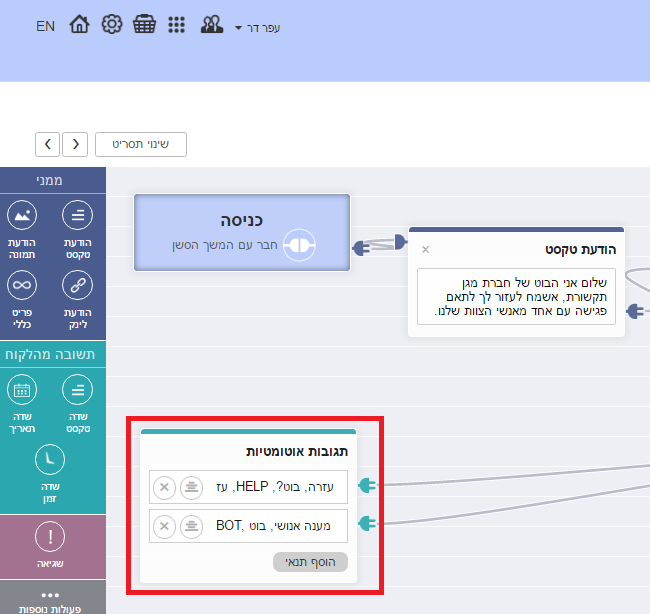This screenshot has height=614, width=650.
Task: Click the home icon in header
Action: (79, 26)
